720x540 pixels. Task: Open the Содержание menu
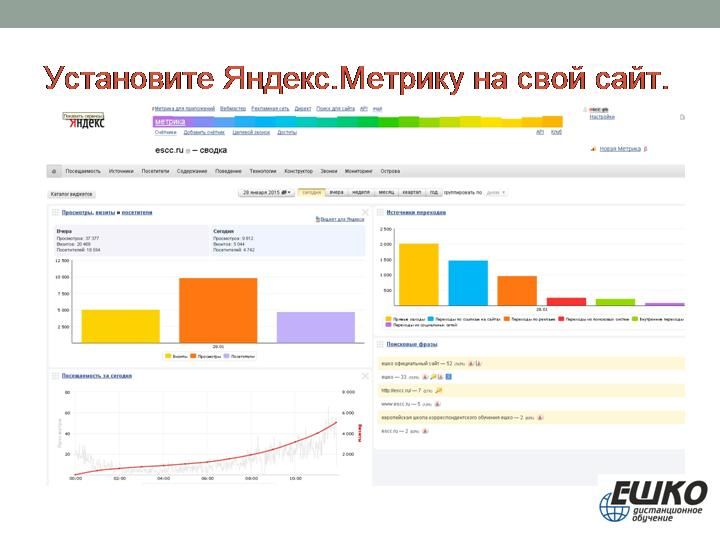tap(192, 171)
